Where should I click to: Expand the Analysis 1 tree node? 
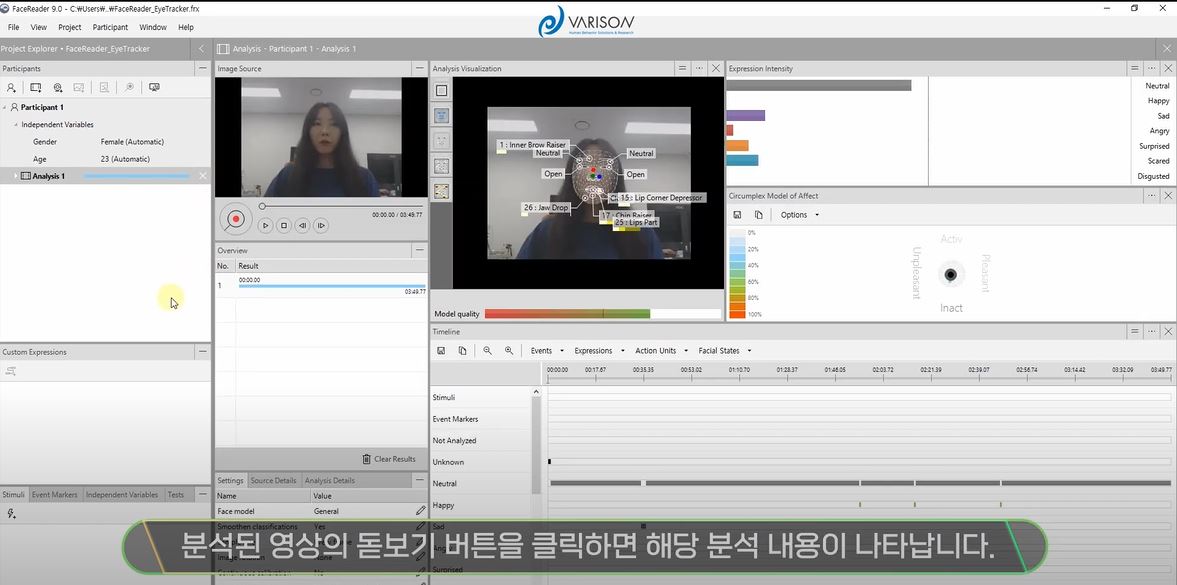coord(15,176)
